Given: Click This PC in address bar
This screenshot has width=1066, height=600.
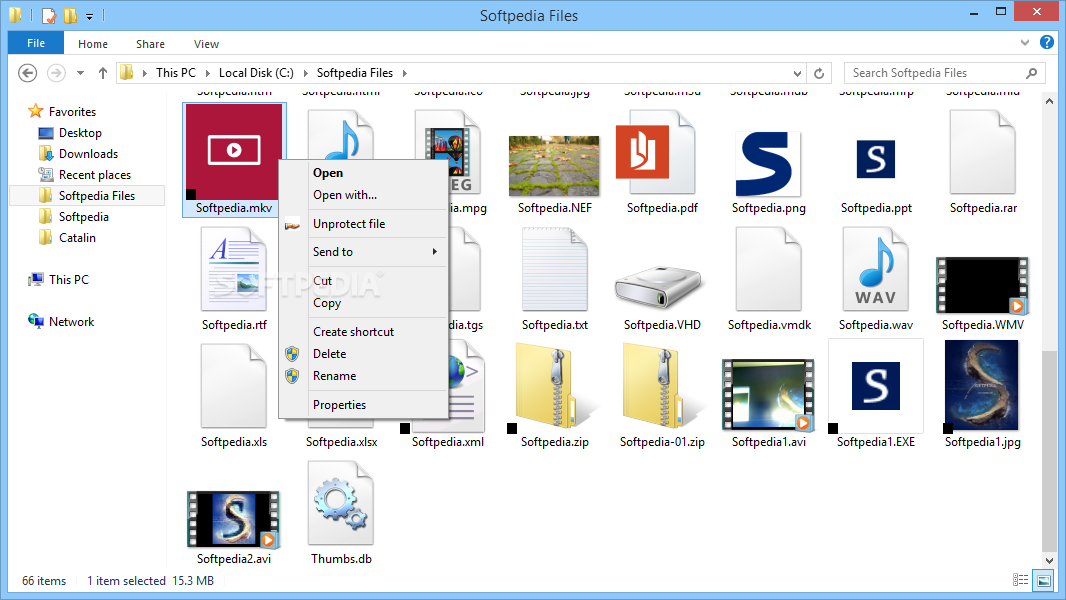Looking at the screenshot, I should point(175,73).
